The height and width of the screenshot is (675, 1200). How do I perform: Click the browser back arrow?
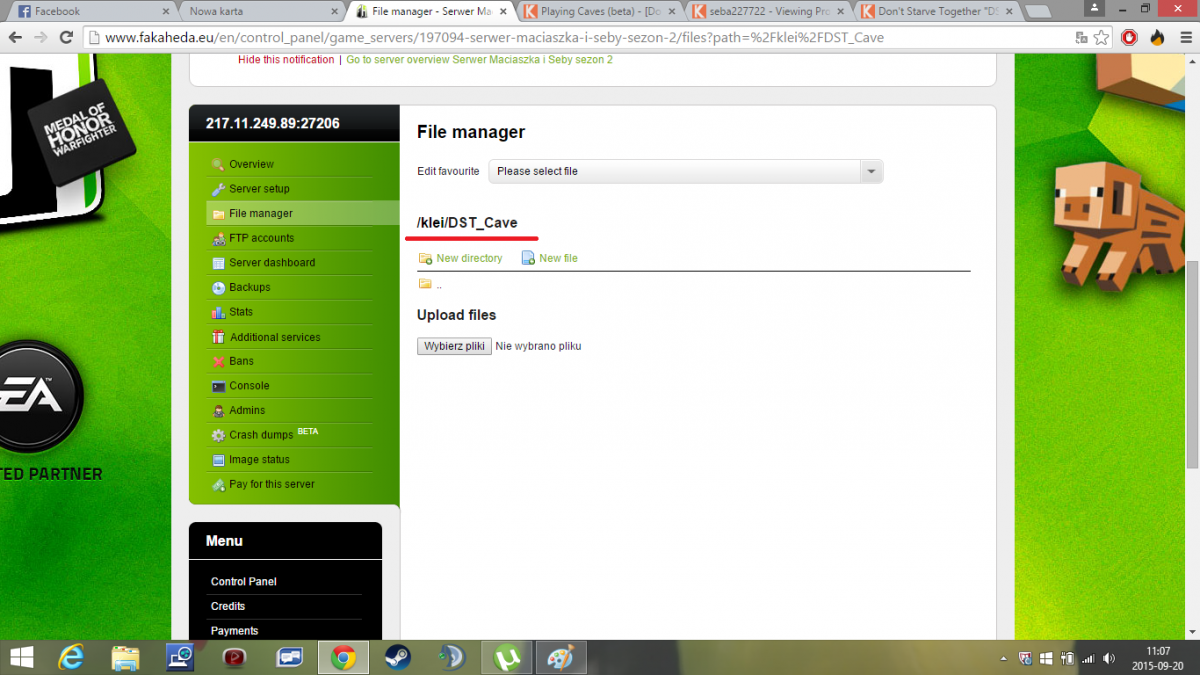pos(15,37)
